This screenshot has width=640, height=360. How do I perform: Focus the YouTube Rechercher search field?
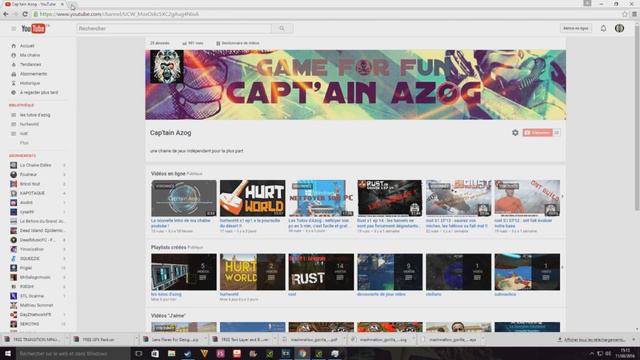pos(174,29)
